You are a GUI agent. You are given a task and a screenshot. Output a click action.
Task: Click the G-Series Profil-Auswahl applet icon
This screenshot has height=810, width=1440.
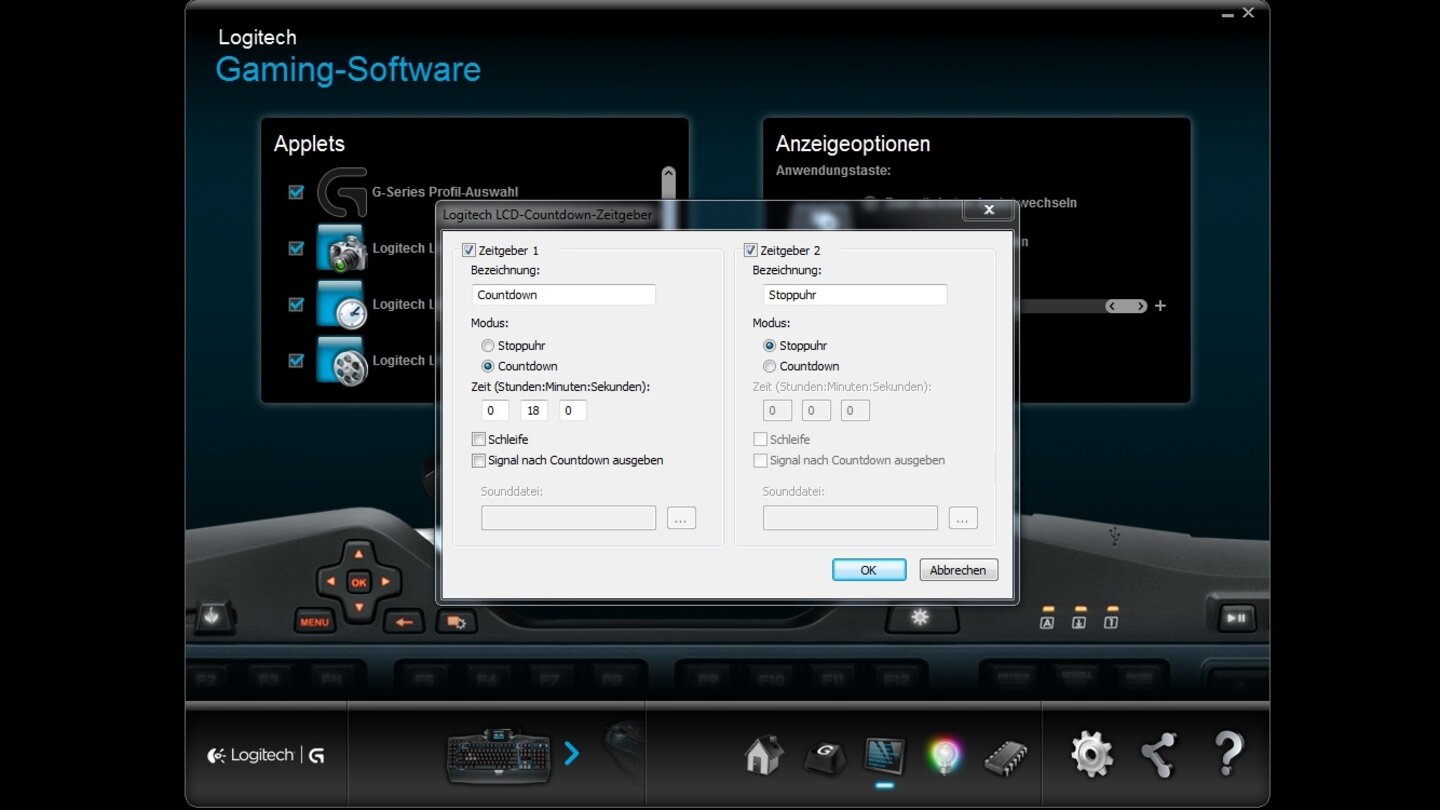tap(342, 192)
